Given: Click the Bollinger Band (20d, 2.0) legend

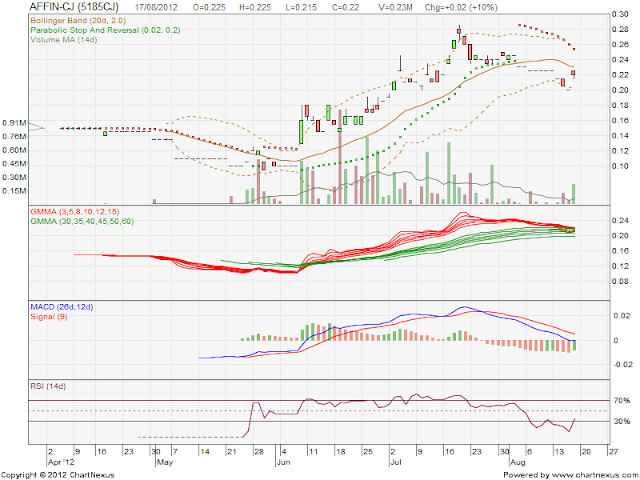Looking at the screenshot, I should click(x=78, y=20).
